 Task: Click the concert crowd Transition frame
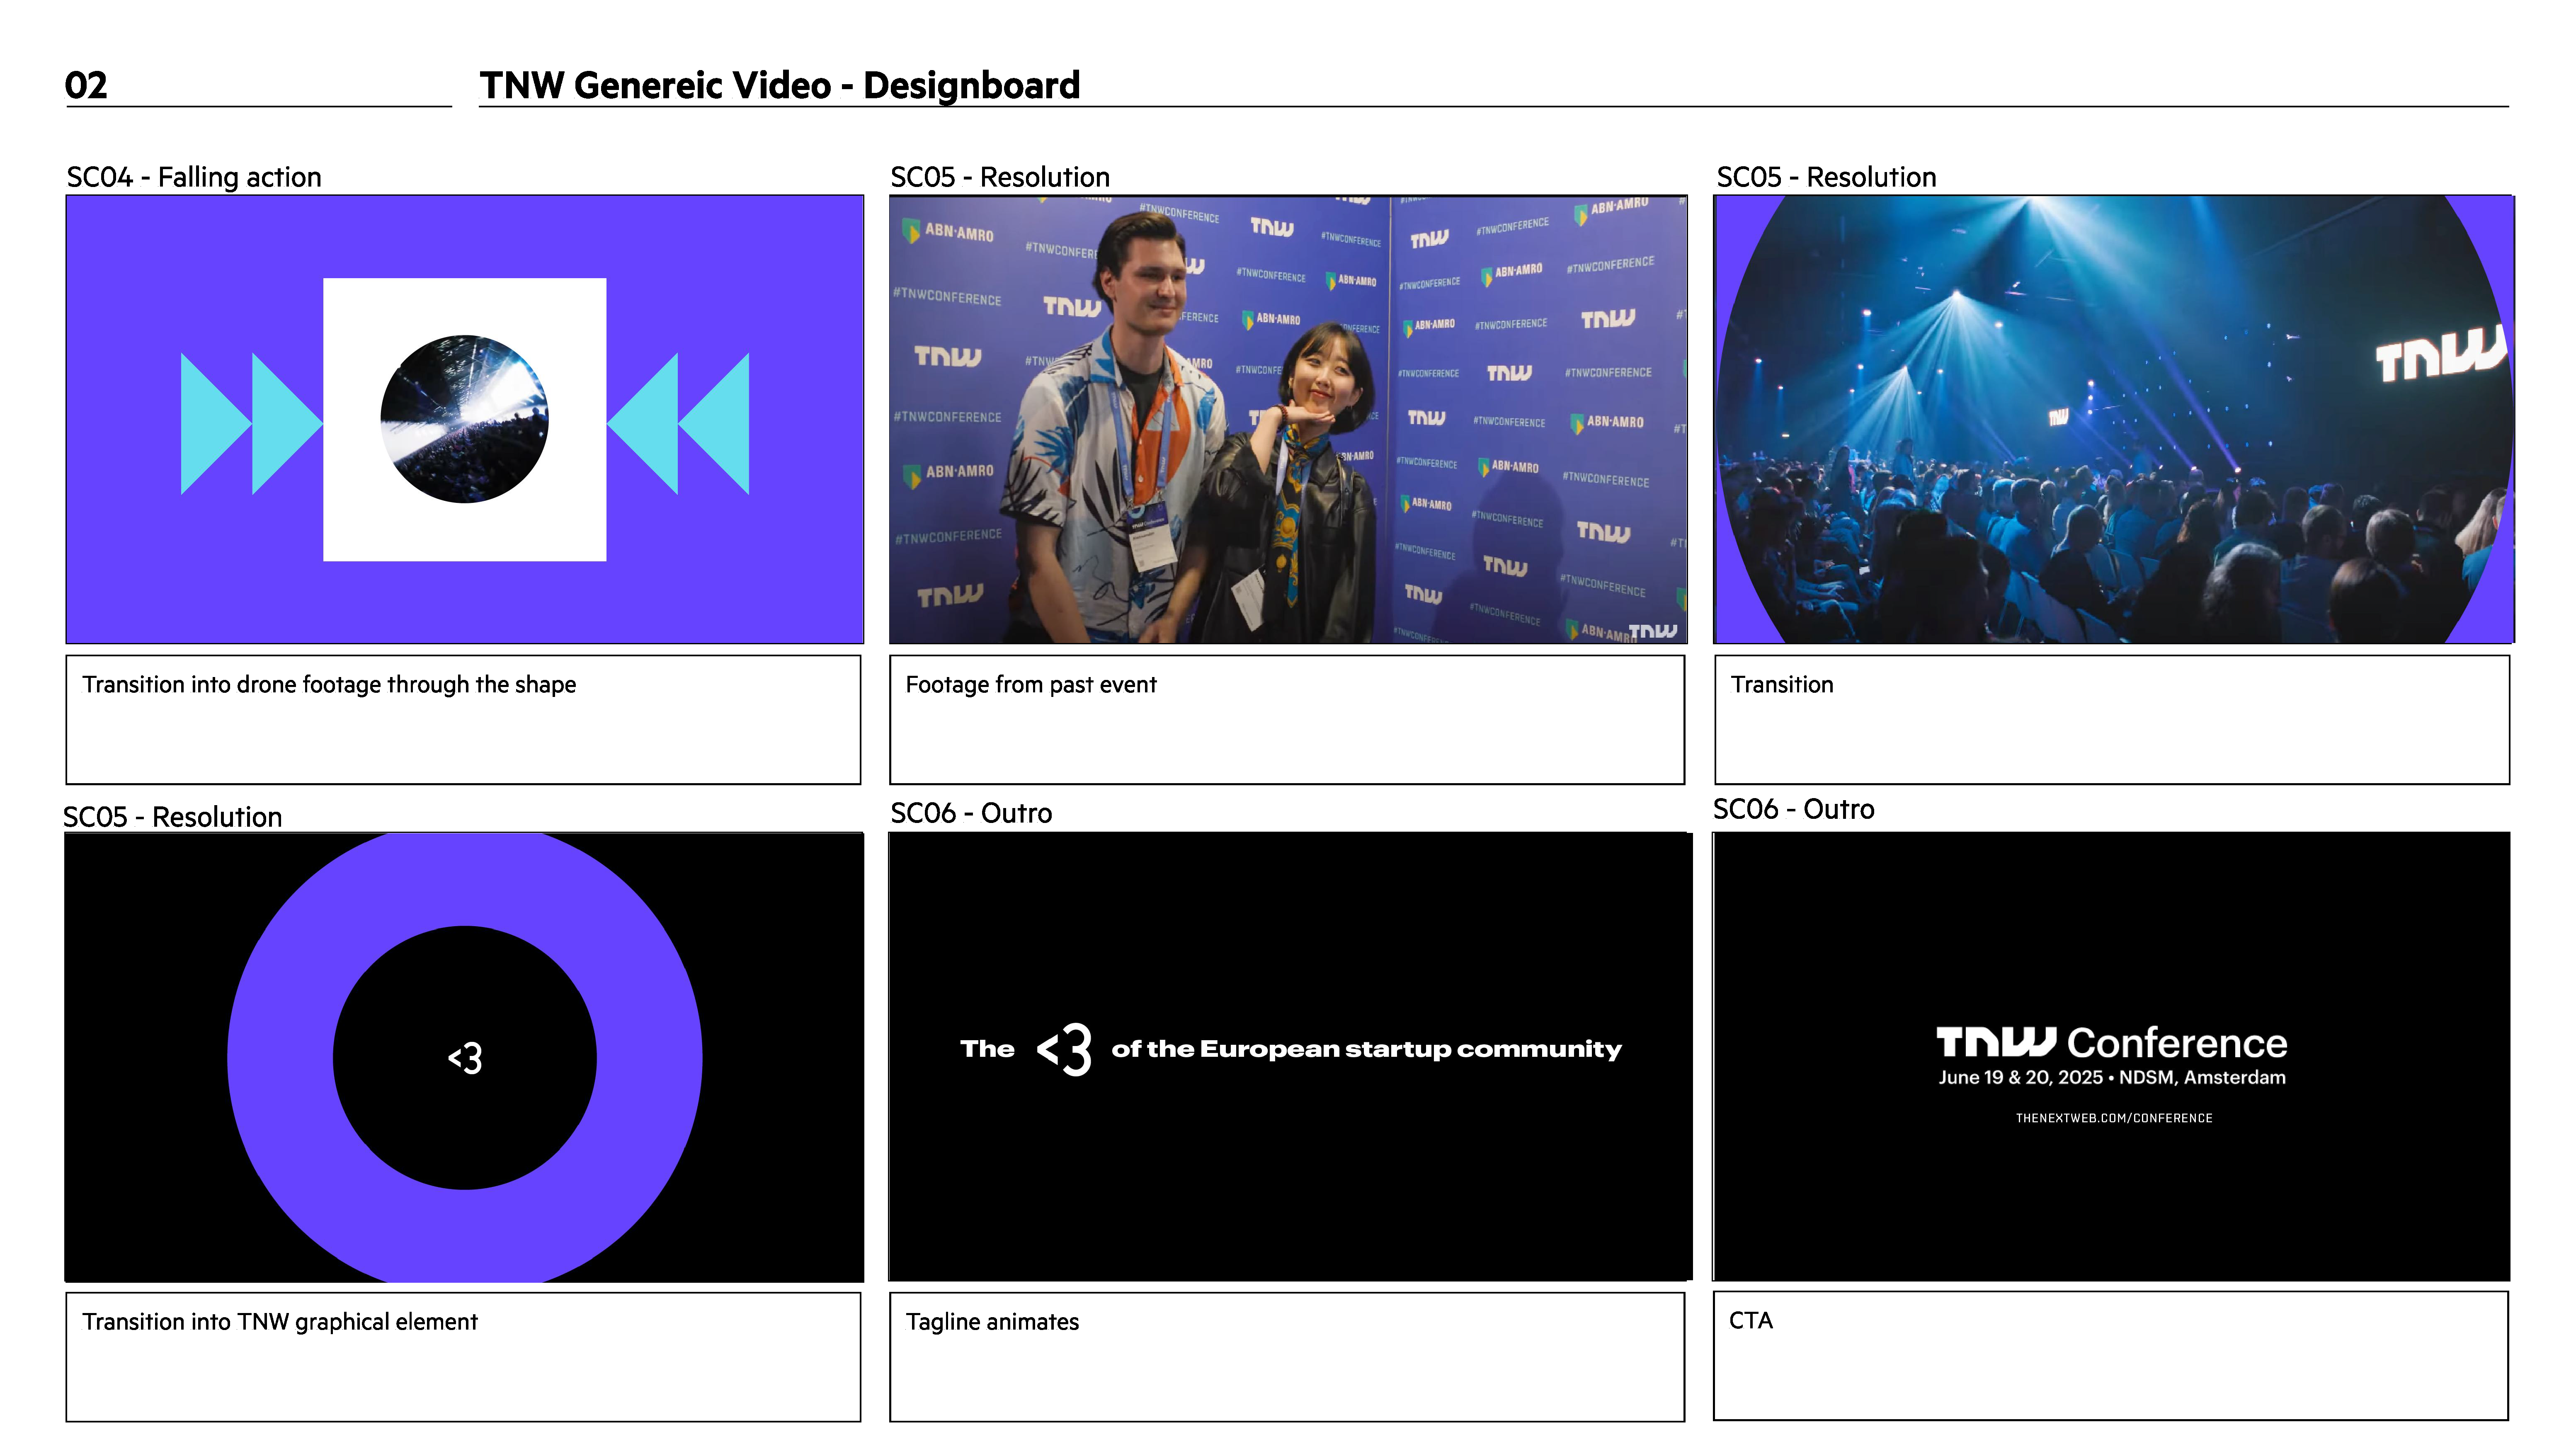coord(2114,419)
